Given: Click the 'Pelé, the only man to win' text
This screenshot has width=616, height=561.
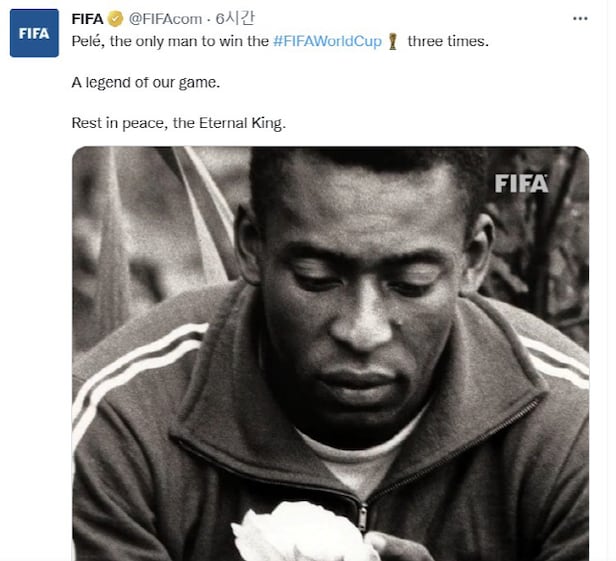Looking at the screenshot, I should [170, 41].
